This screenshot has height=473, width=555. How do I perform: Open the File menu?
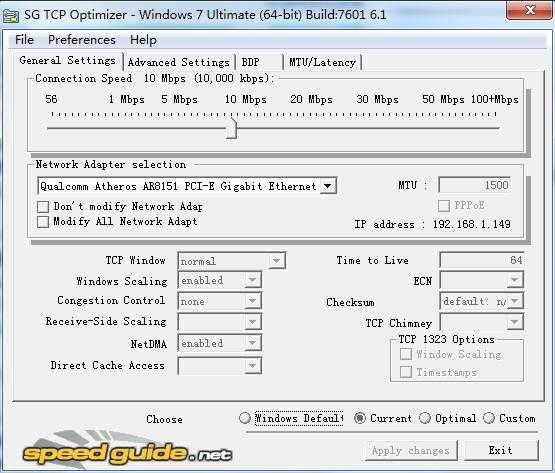point(24,40)
